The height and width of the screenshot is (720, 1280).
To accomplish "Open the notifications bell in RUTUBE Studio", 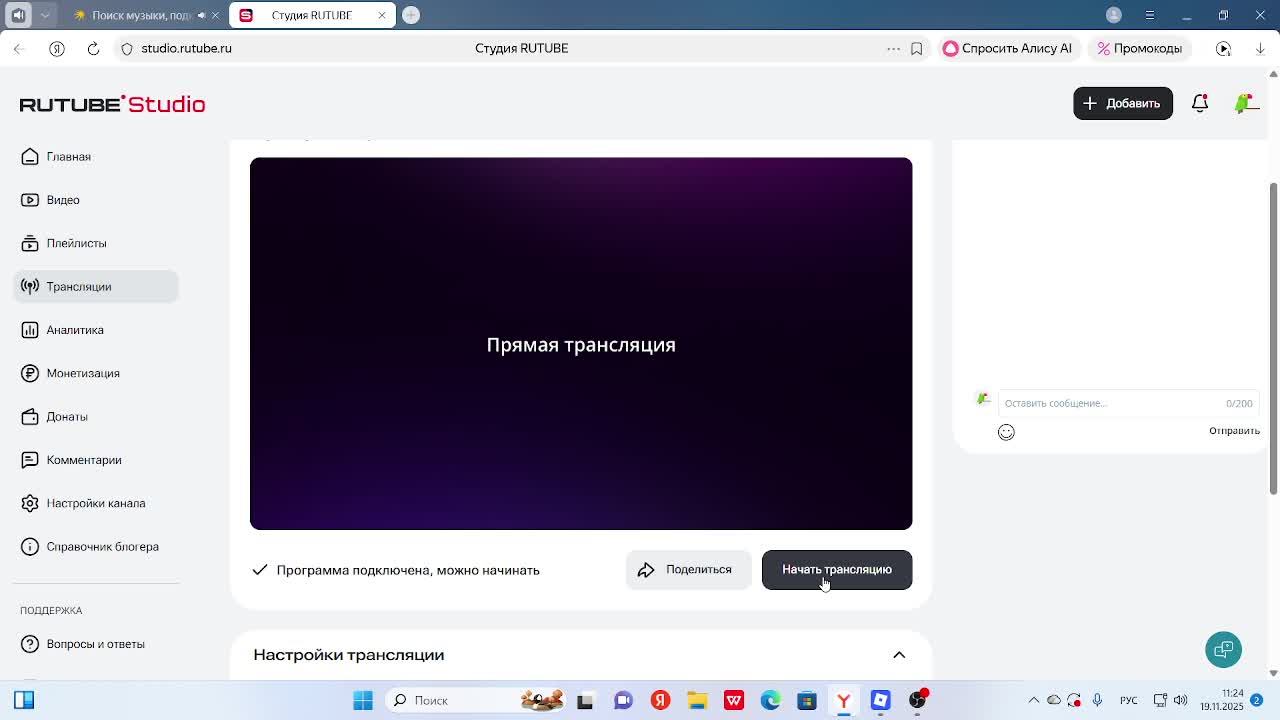I will point(1200,103).
